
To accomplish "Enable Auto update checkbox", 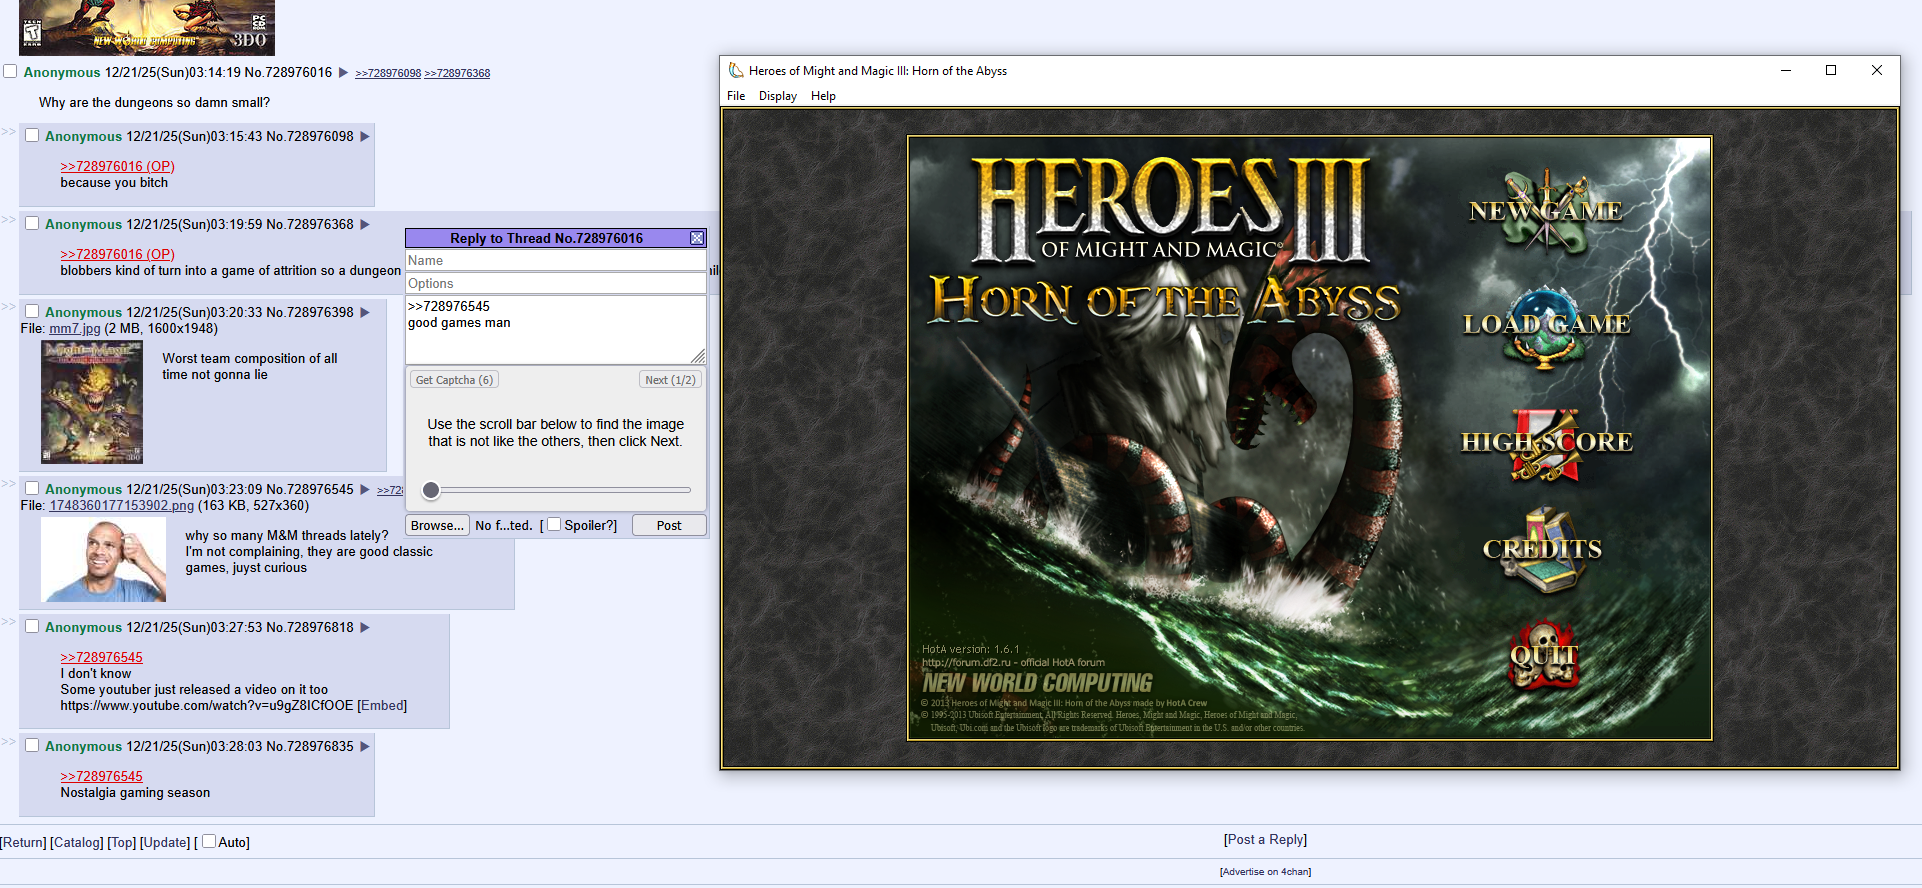I will point(209,841).
